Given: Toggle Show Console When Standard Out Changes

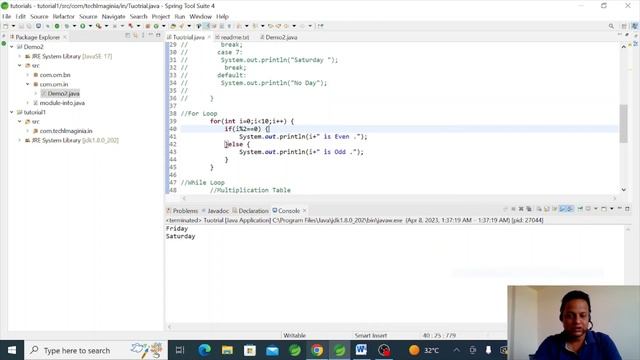Looking at the screenshot, I should [x=562, y=209].
